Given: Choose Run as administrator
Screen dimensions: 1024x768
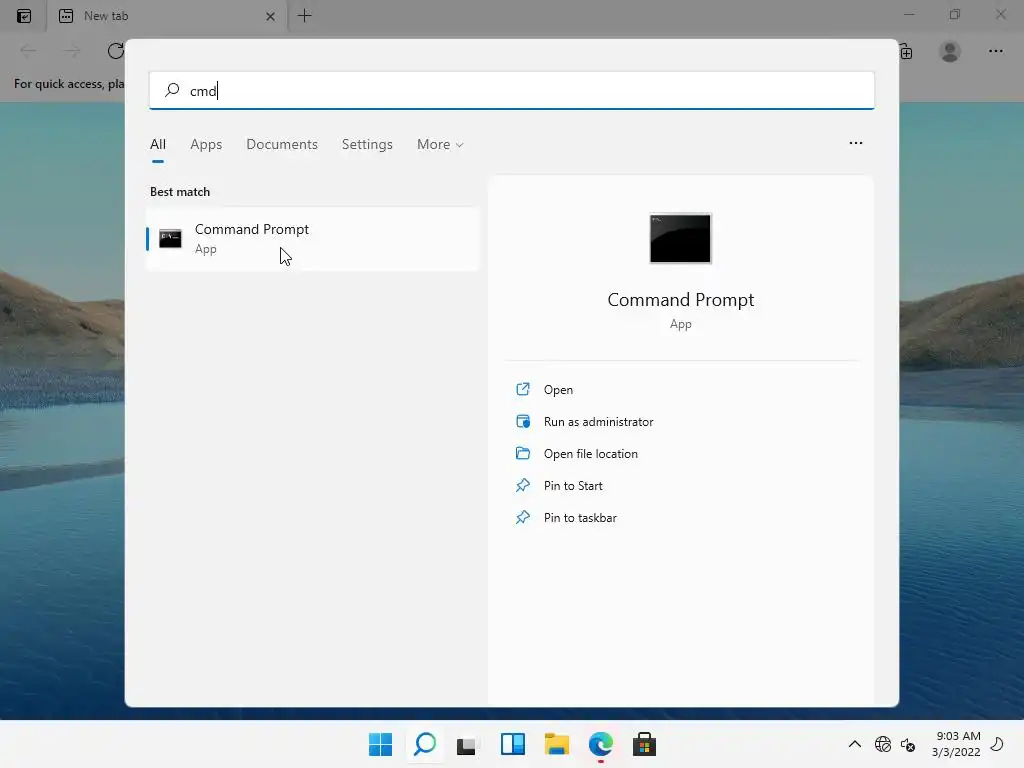Looking at the screenshot, I should tap(598, 422).
